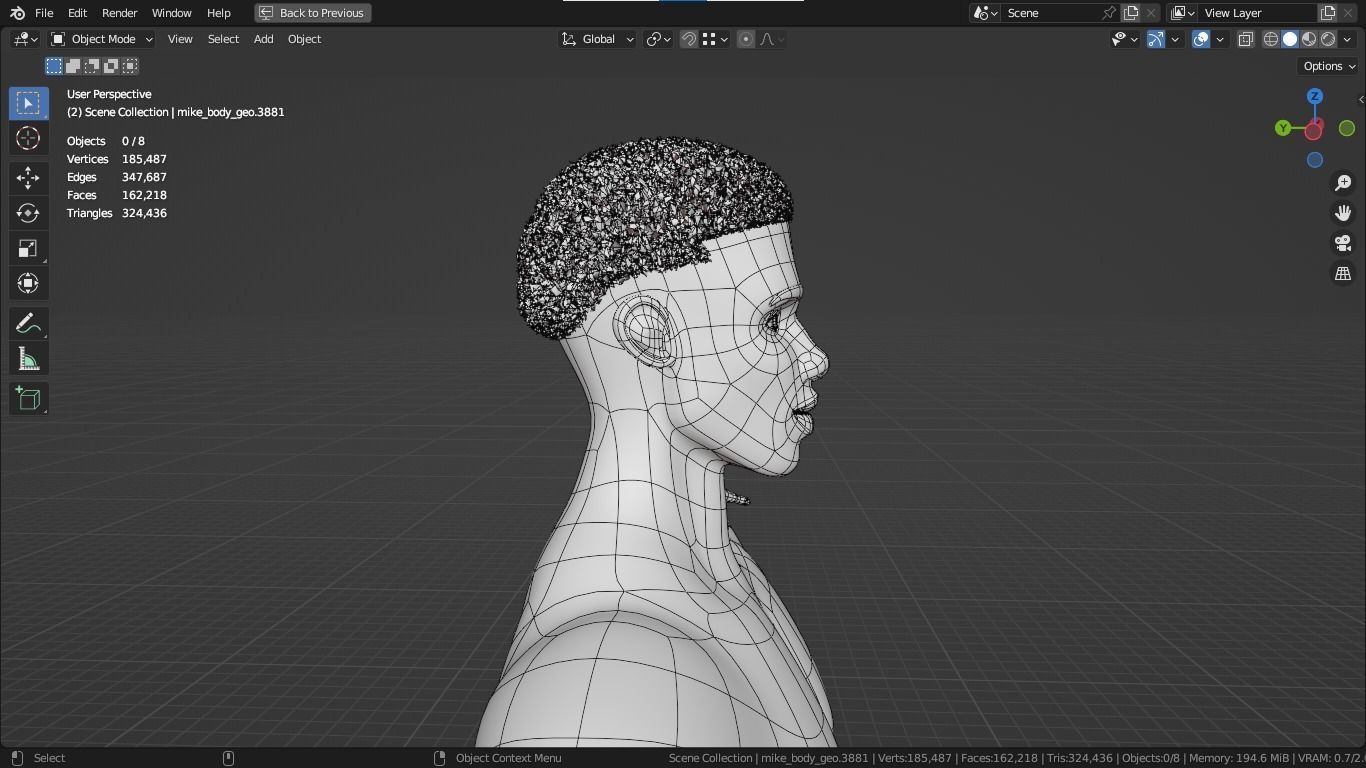Viewport: 1366px width, 768px height.
Task: Activate the Select Box tool
Action: pyautogui.click(x=28, y=103)
